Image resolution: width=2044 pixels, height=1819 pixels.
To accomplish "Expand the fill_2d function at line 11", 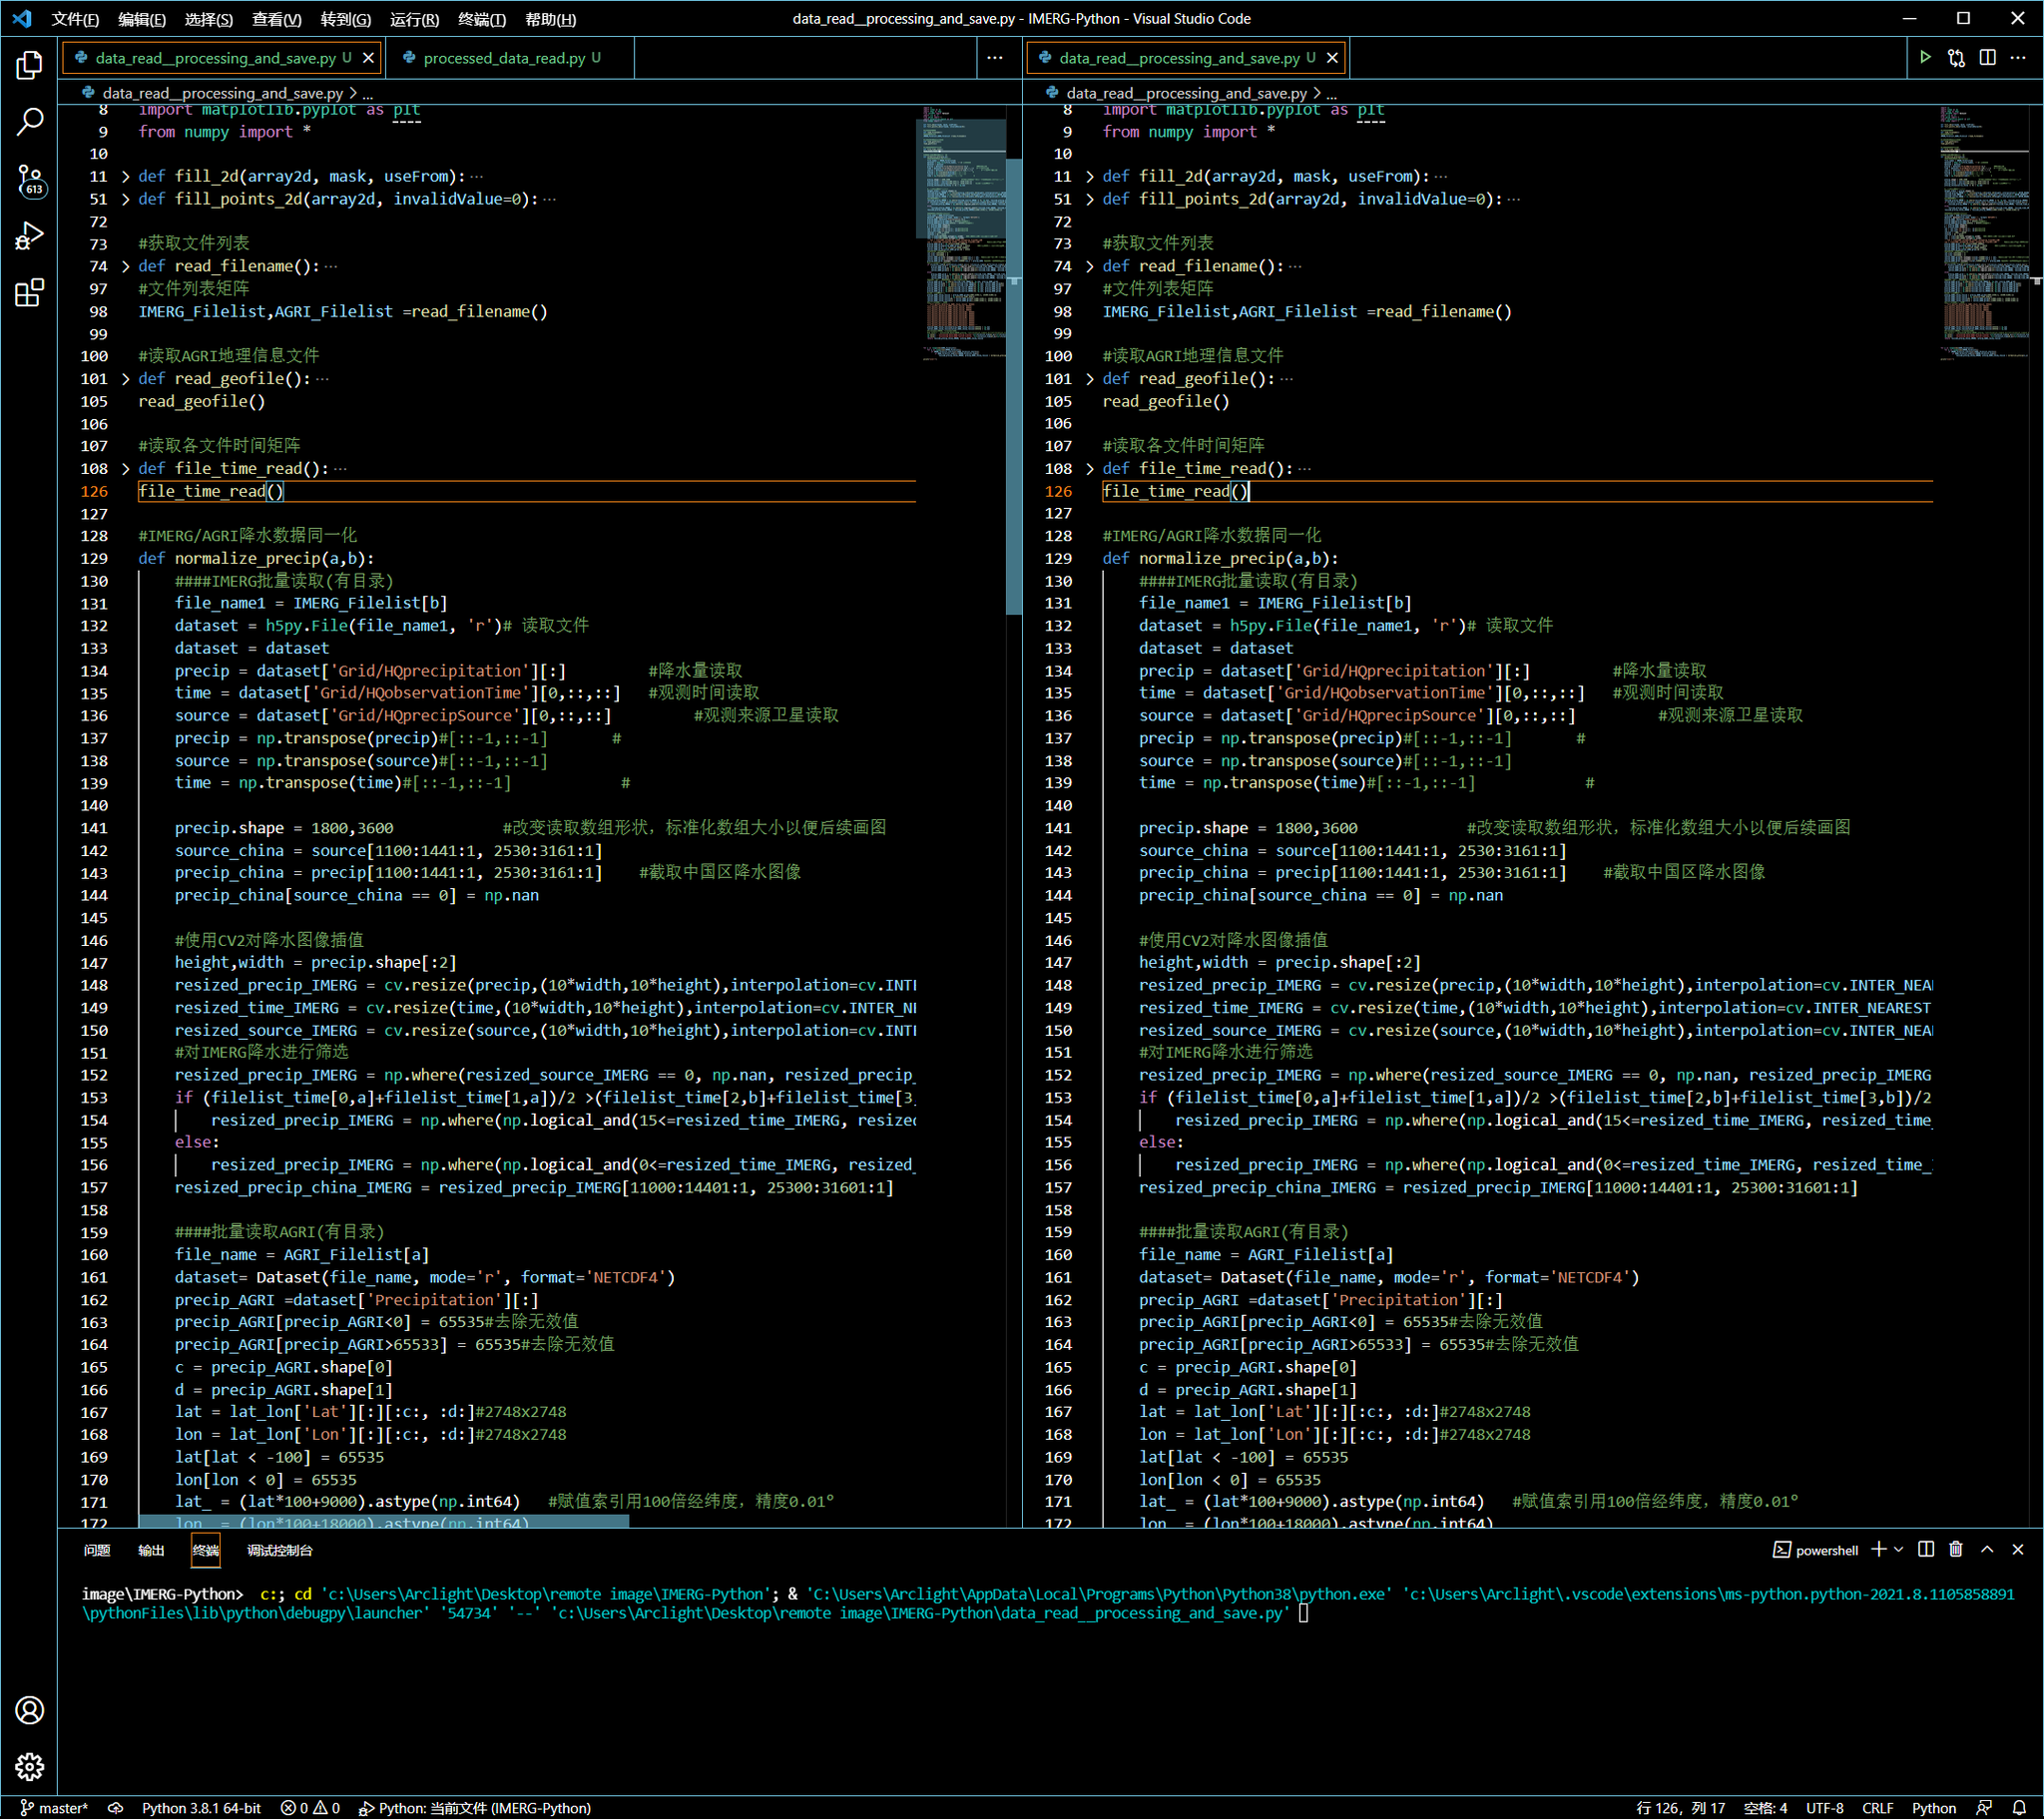I will pyautogui.click(x=126, y=176).
